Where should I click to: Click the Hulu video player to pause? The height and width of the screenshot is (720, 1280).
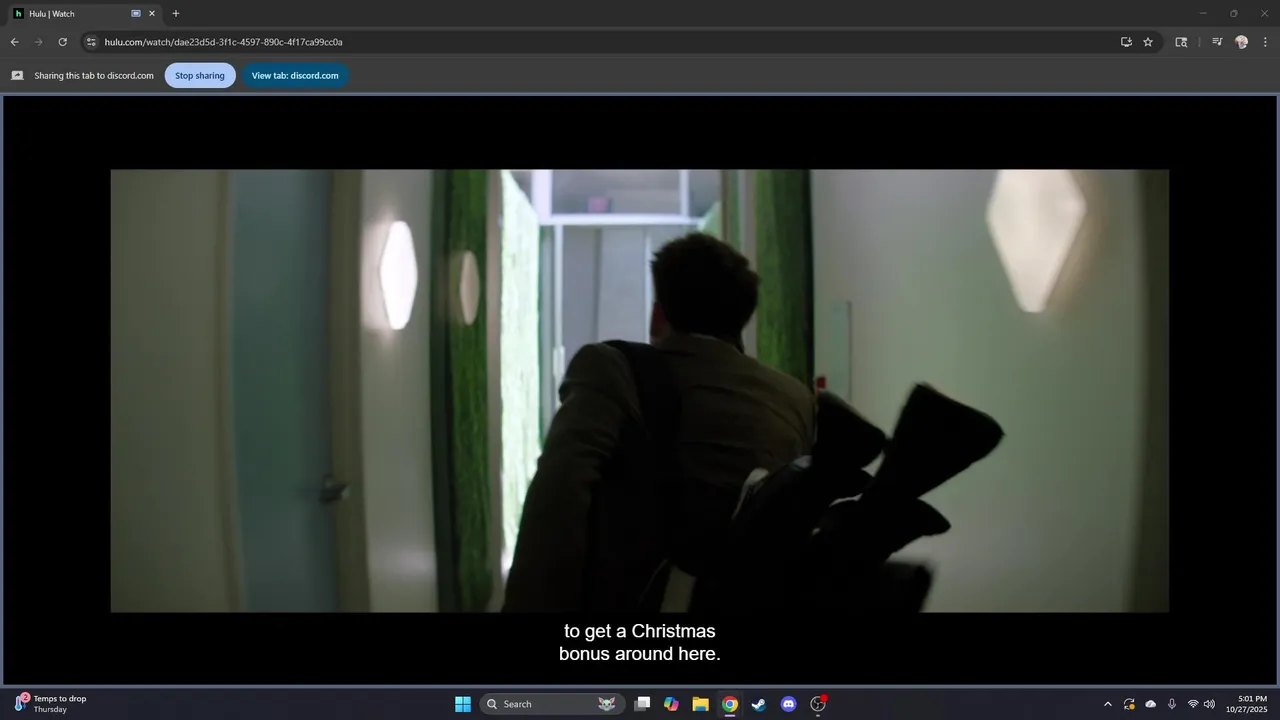[640, 390]
